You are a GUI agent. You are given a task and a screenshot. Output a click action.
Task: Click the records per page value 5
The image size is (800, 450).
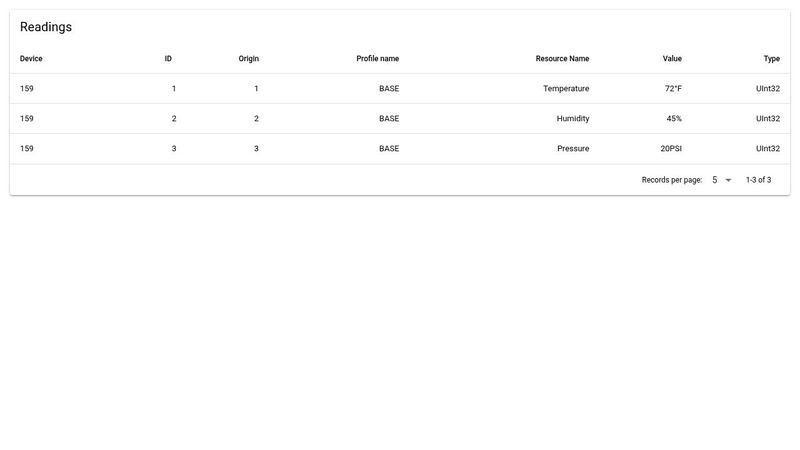[715, 180]
